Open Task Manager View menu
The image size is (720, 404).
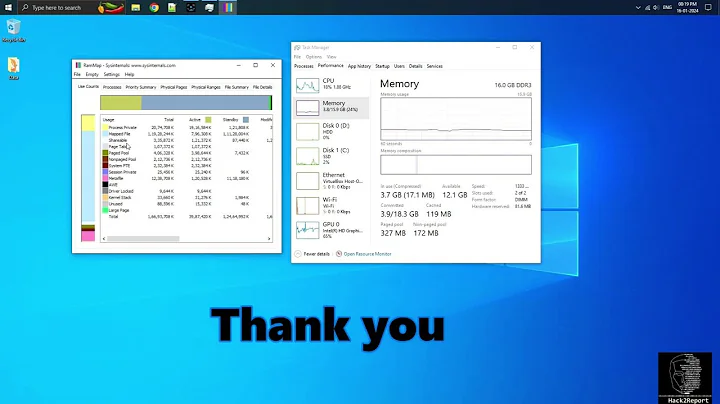tap(332, 57)
